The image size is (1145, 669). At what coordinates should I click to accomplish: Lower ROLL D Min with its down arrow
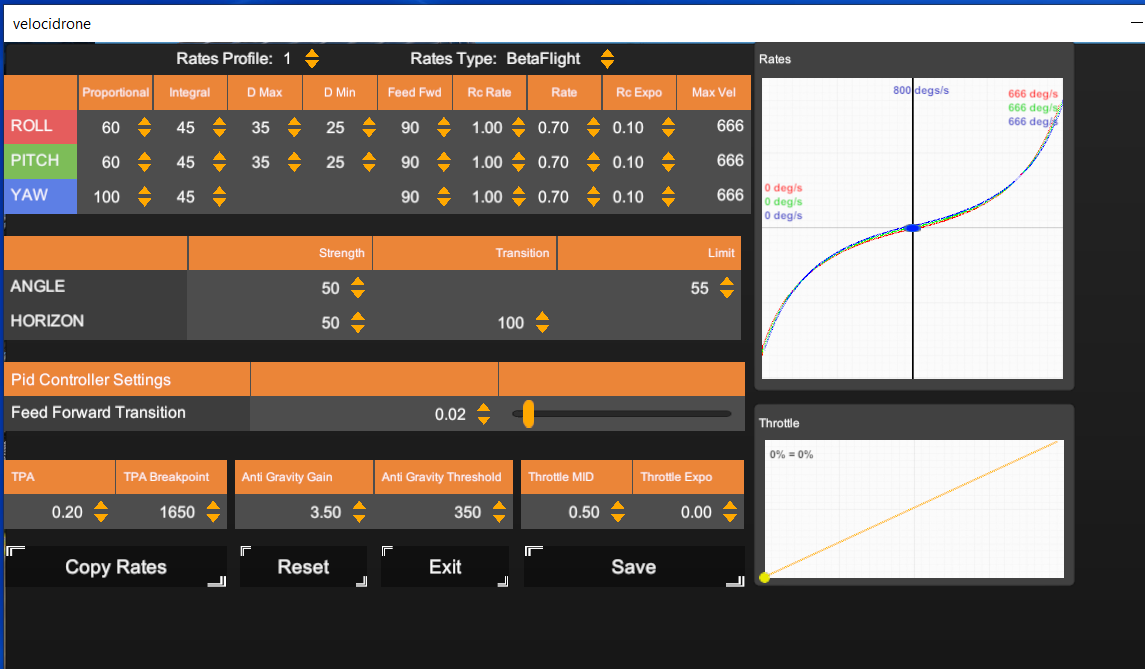[369, 133]
